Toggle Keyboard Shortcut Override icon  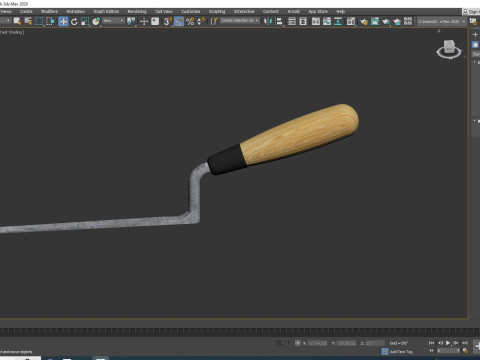[x=155, y=21]
